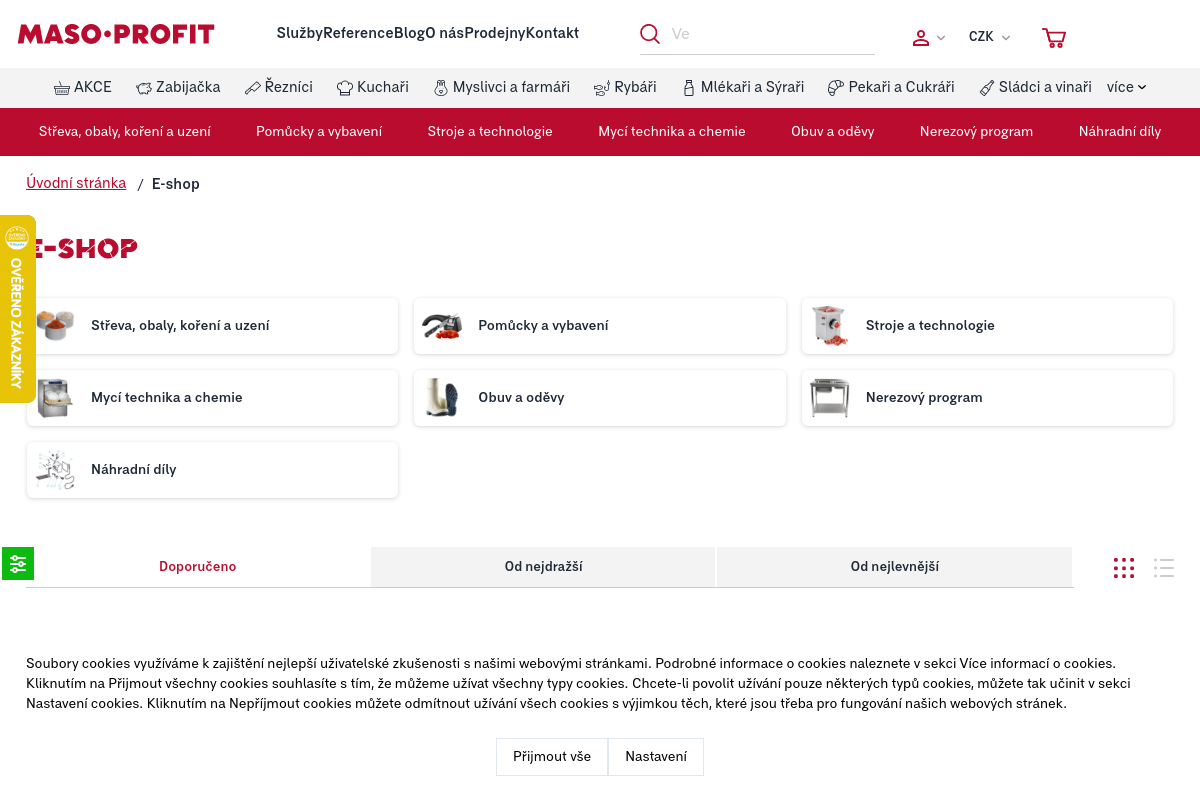Click the search magnifier icon
Viewport: 1200px width, 800px height.
tap(650, 34)
